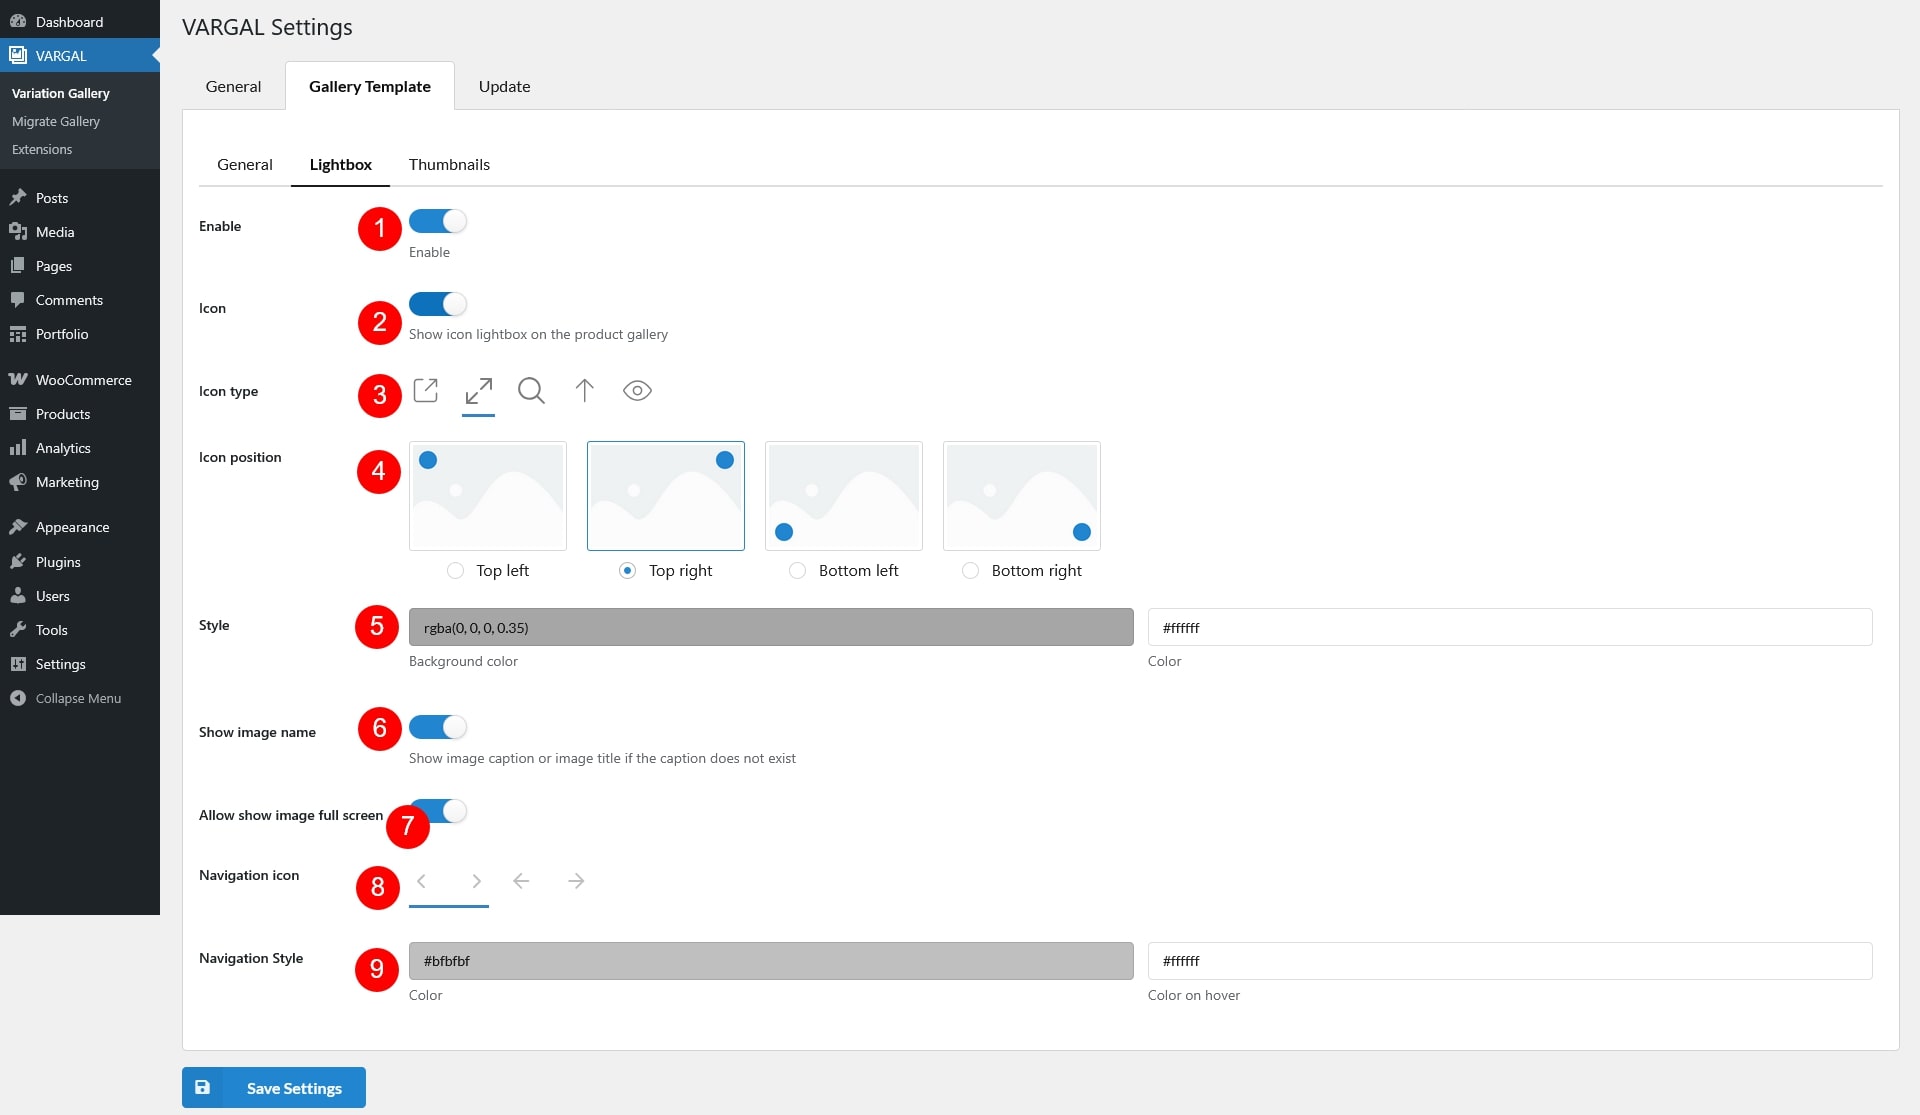The image size is (1920, 1115).
Task: Click the Products archive icon
Action: (18, 413)
